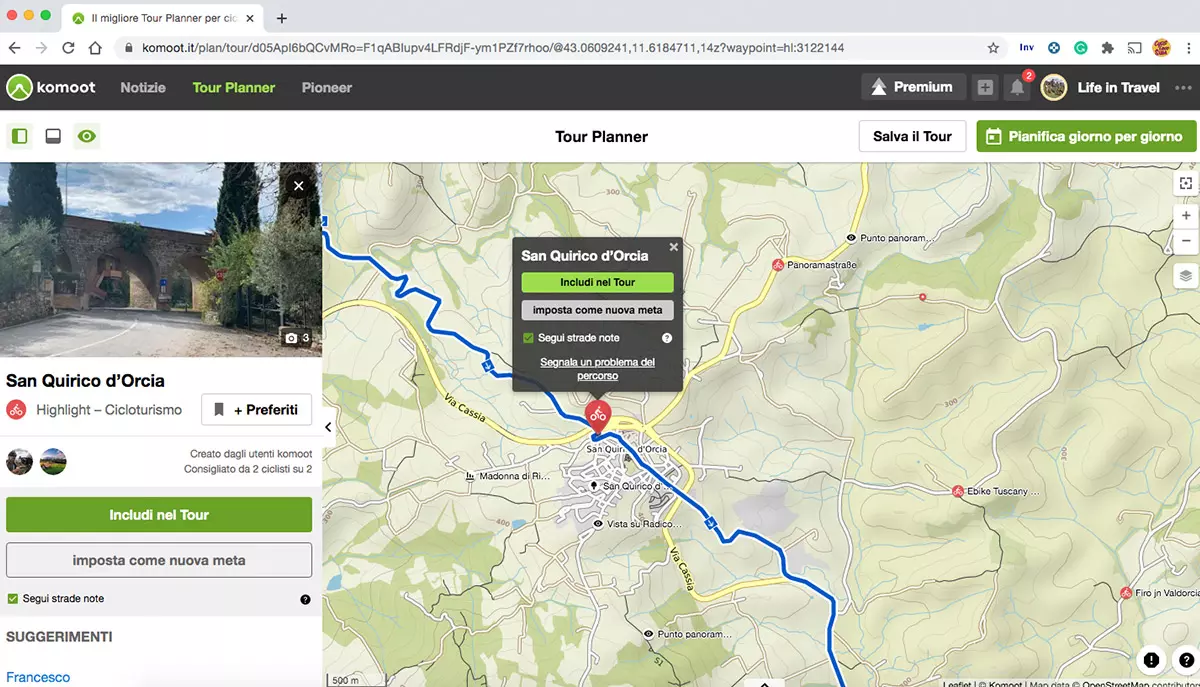Click sidebar Includi nel Tour button
1200x687 pixels.
coord(159,515)
